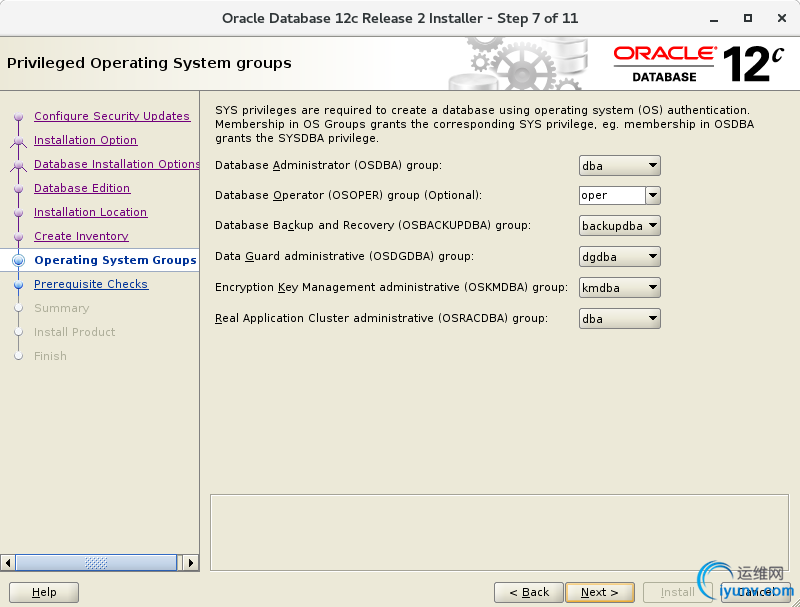The width and height of the screenshot is (800, 607).
Task: Open the Data Guard OSDGDBA group dropdown
Action: point(619,257)
